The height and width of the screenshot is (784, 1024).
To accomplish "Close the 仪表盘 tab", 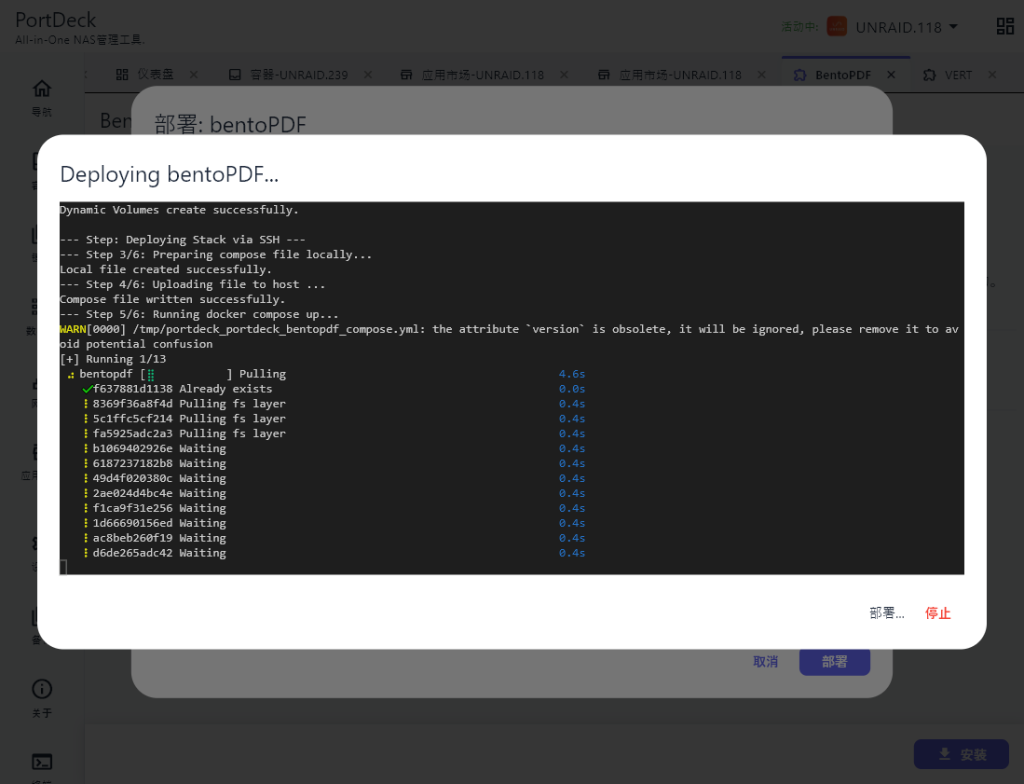I will 193,75.
